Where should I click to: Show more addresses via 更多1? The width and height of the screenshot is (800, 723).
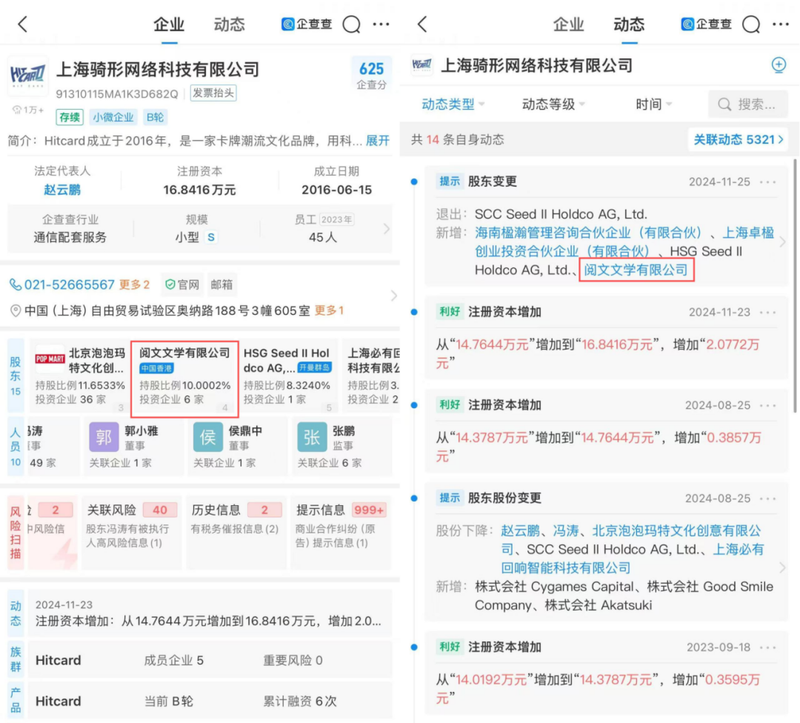(x=329, y=310)
